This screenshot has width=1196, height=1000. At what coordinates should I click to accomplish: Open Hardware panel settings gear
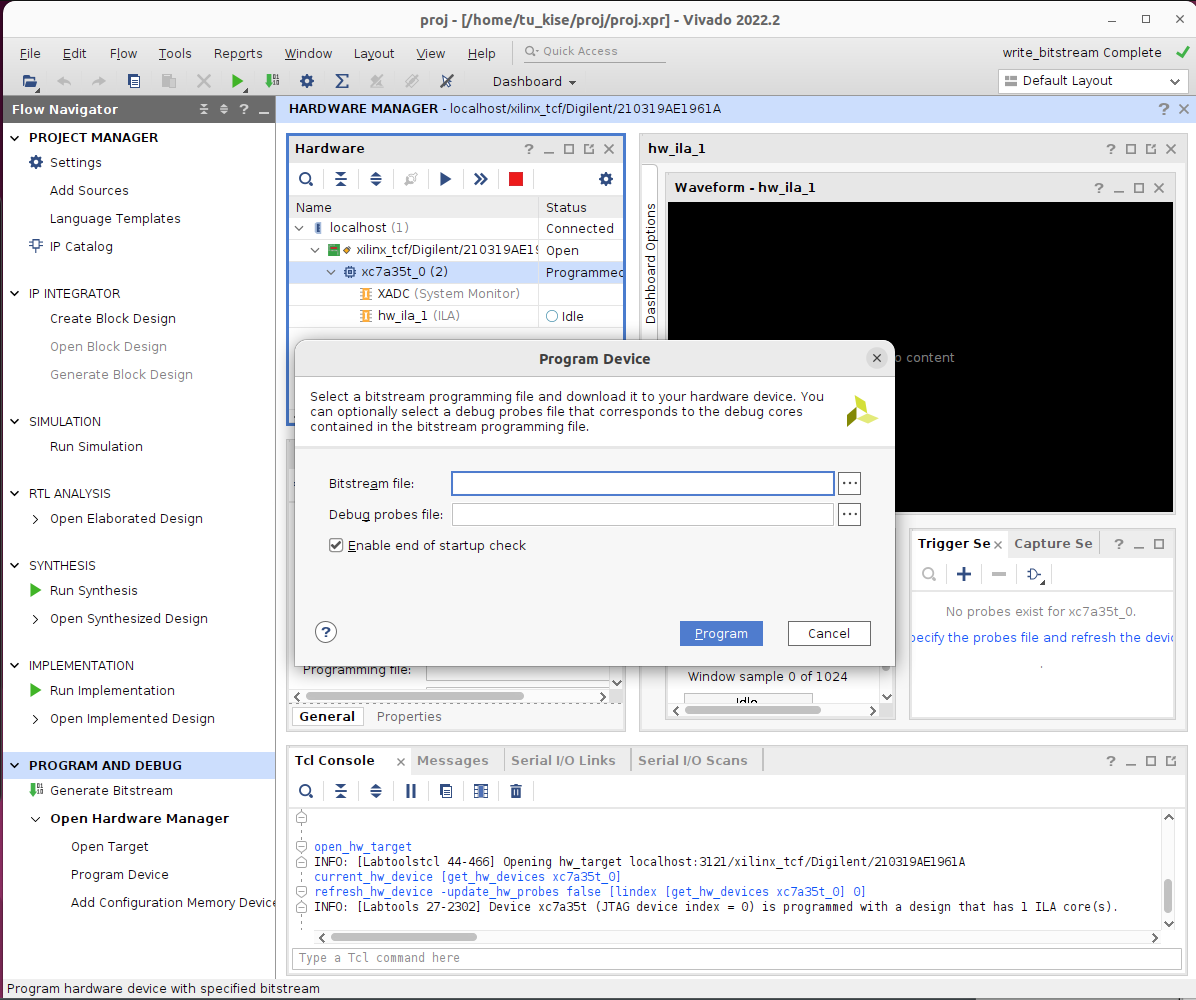605,179
